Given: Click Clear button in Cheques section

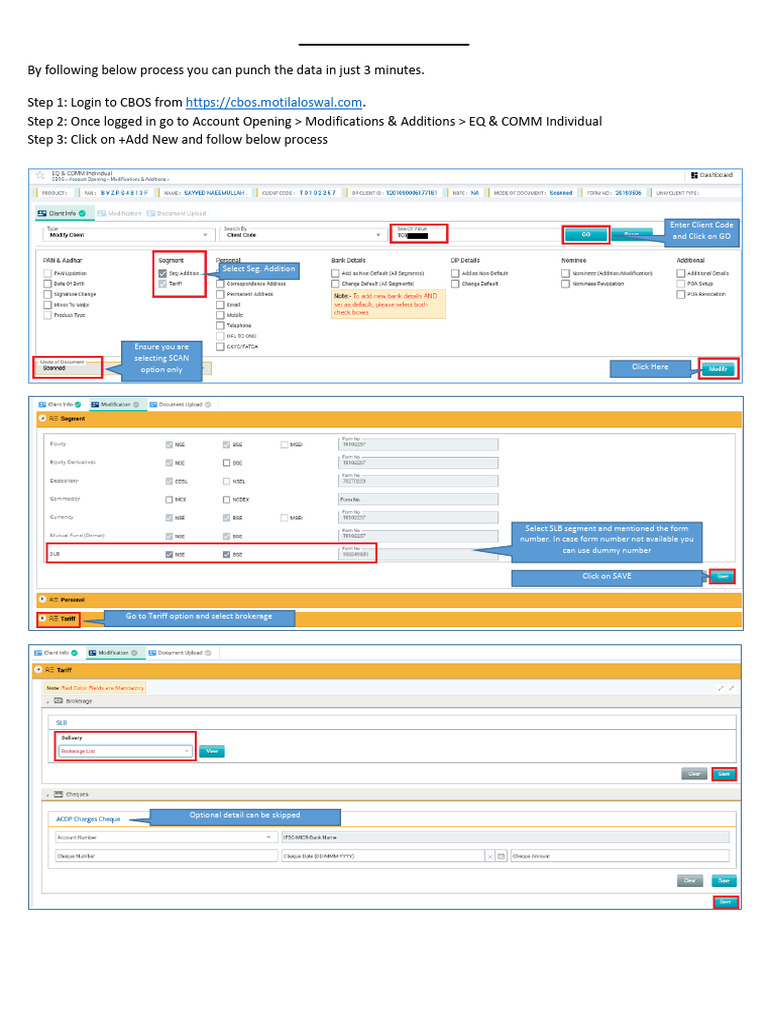Looking at the screenshot, I should (690, 881).
